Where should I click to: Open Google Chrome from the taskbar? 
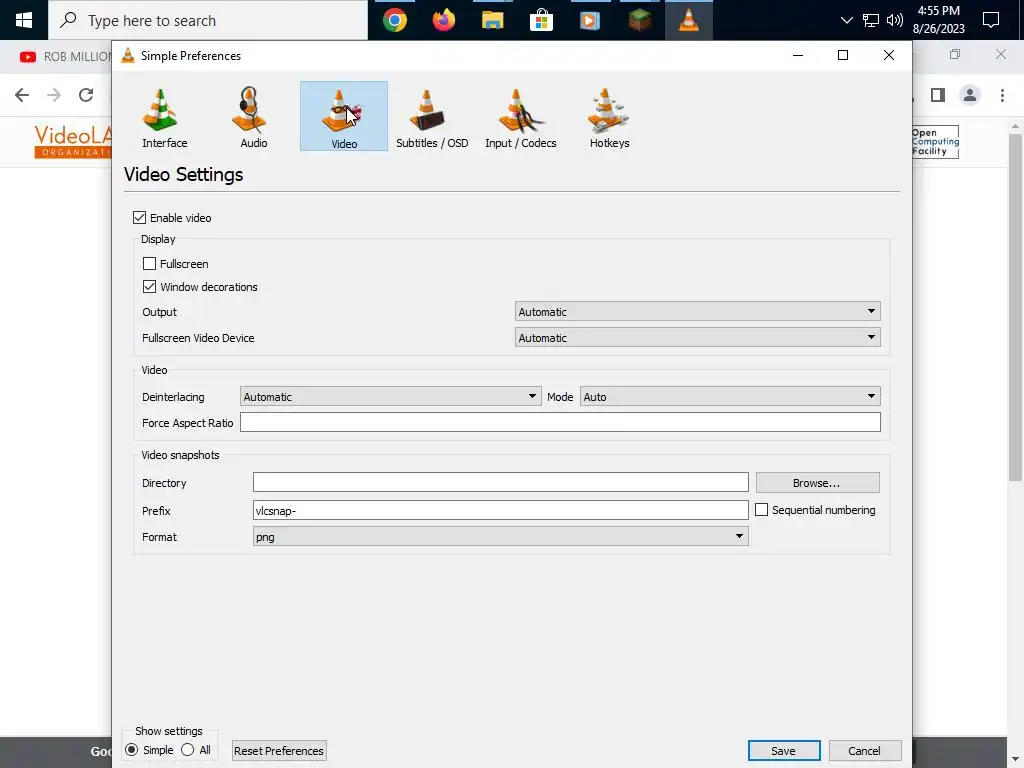click(395, 20)
